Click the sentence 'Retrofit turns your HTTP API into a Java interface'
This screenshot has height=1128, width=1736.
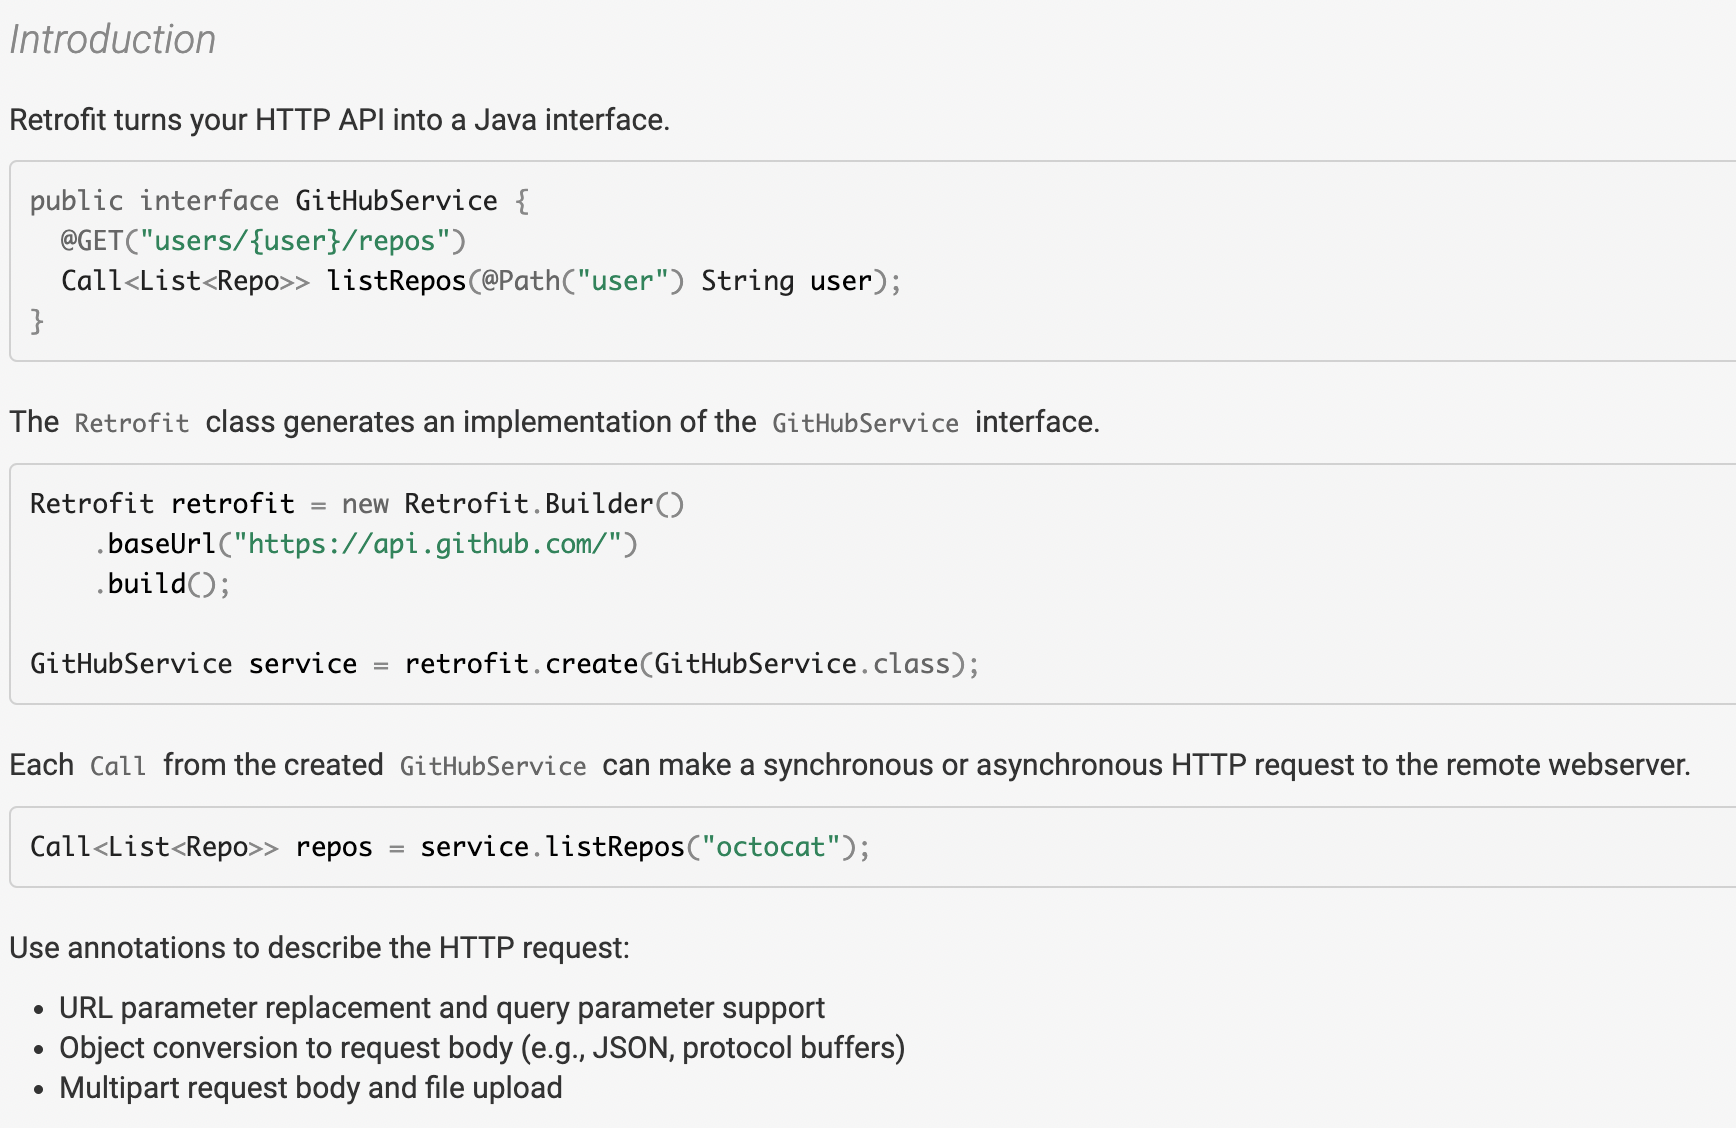pos(339,120)
